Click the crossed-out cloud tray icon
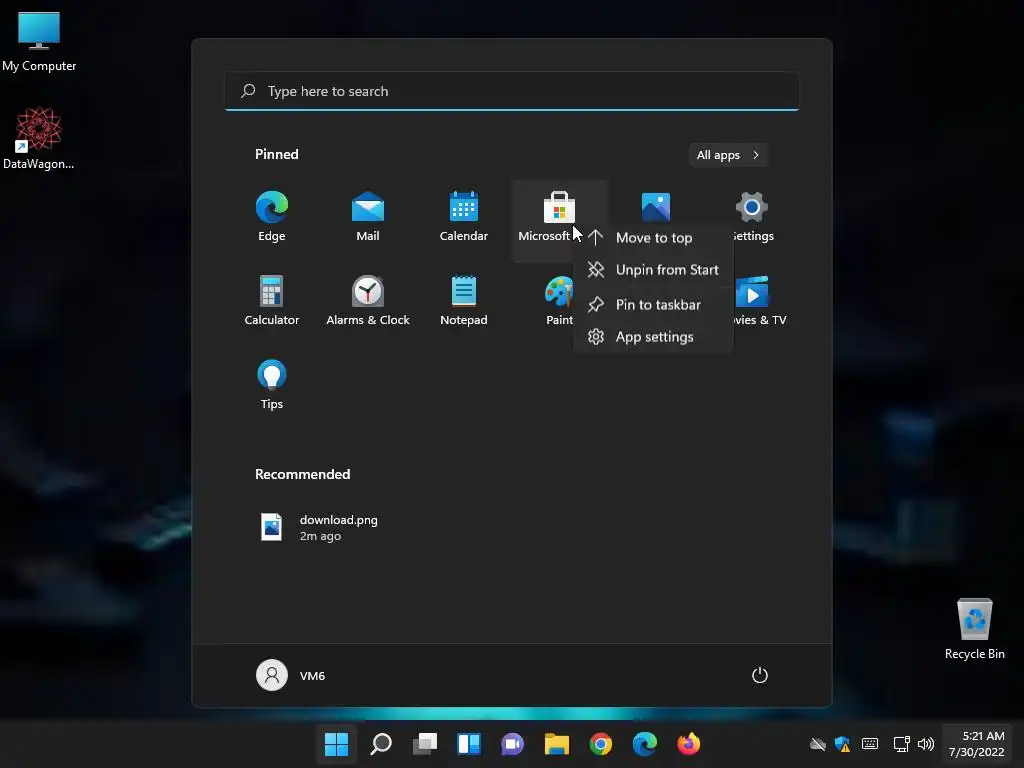Viewport: 1024px width, 768px height. 818,744
